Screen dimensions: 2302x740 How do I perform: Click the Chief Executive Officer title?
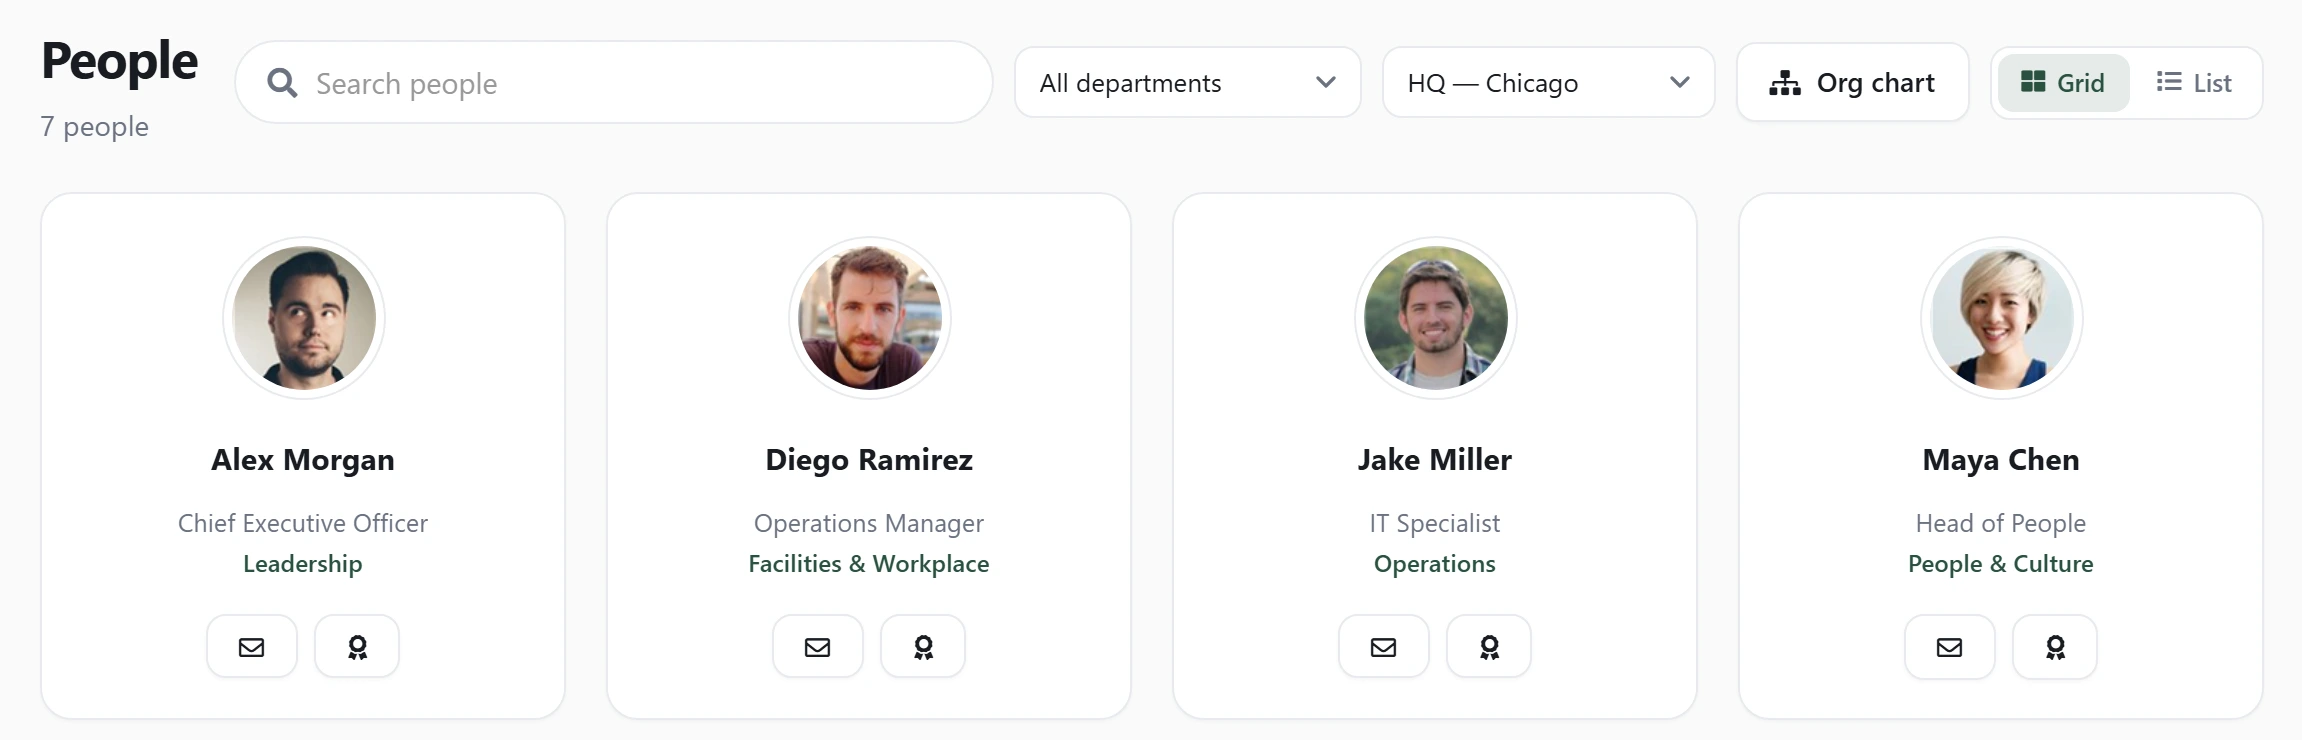click(x=303, y=523)
